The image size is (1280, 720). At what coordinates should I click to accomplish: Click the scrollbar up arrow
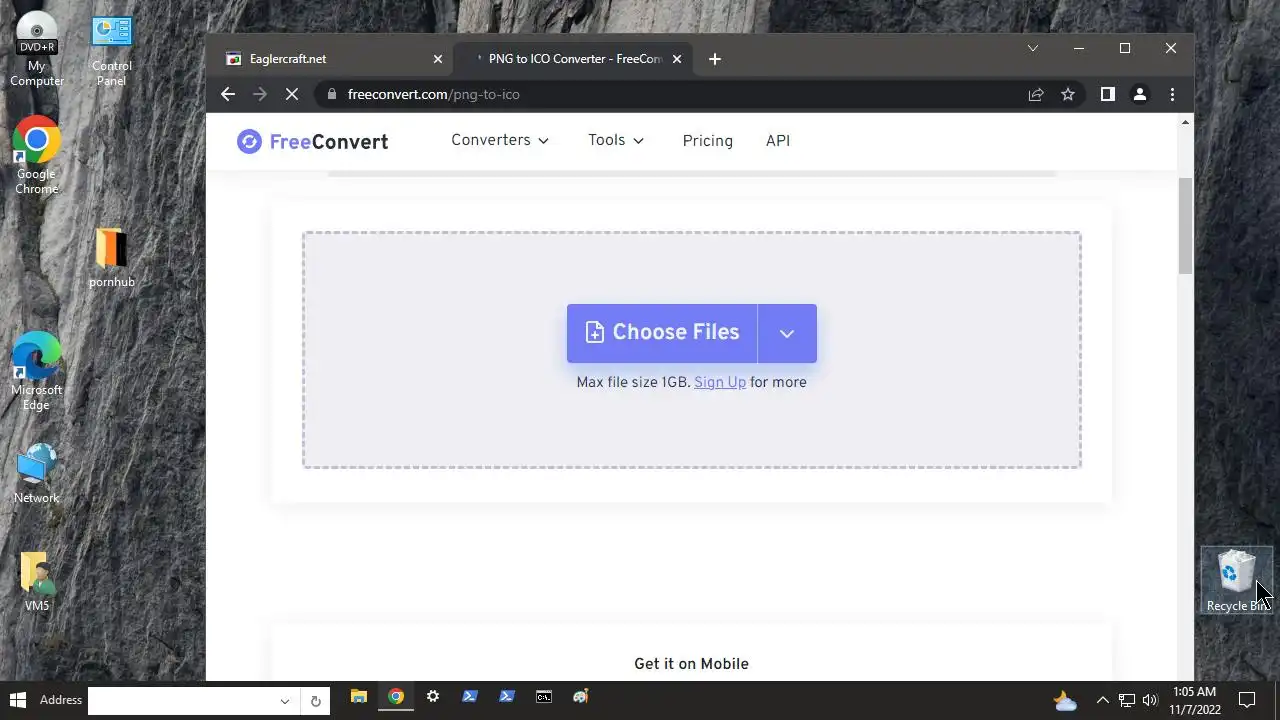1186,122
